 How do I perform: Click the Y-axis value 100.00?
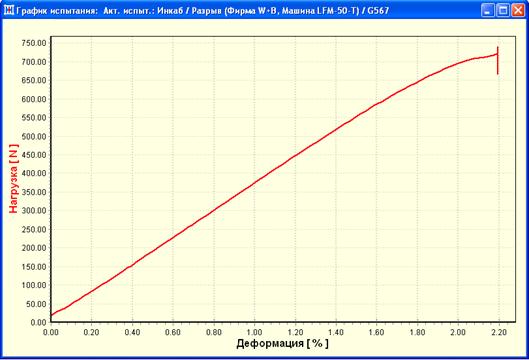coord(34,285)
